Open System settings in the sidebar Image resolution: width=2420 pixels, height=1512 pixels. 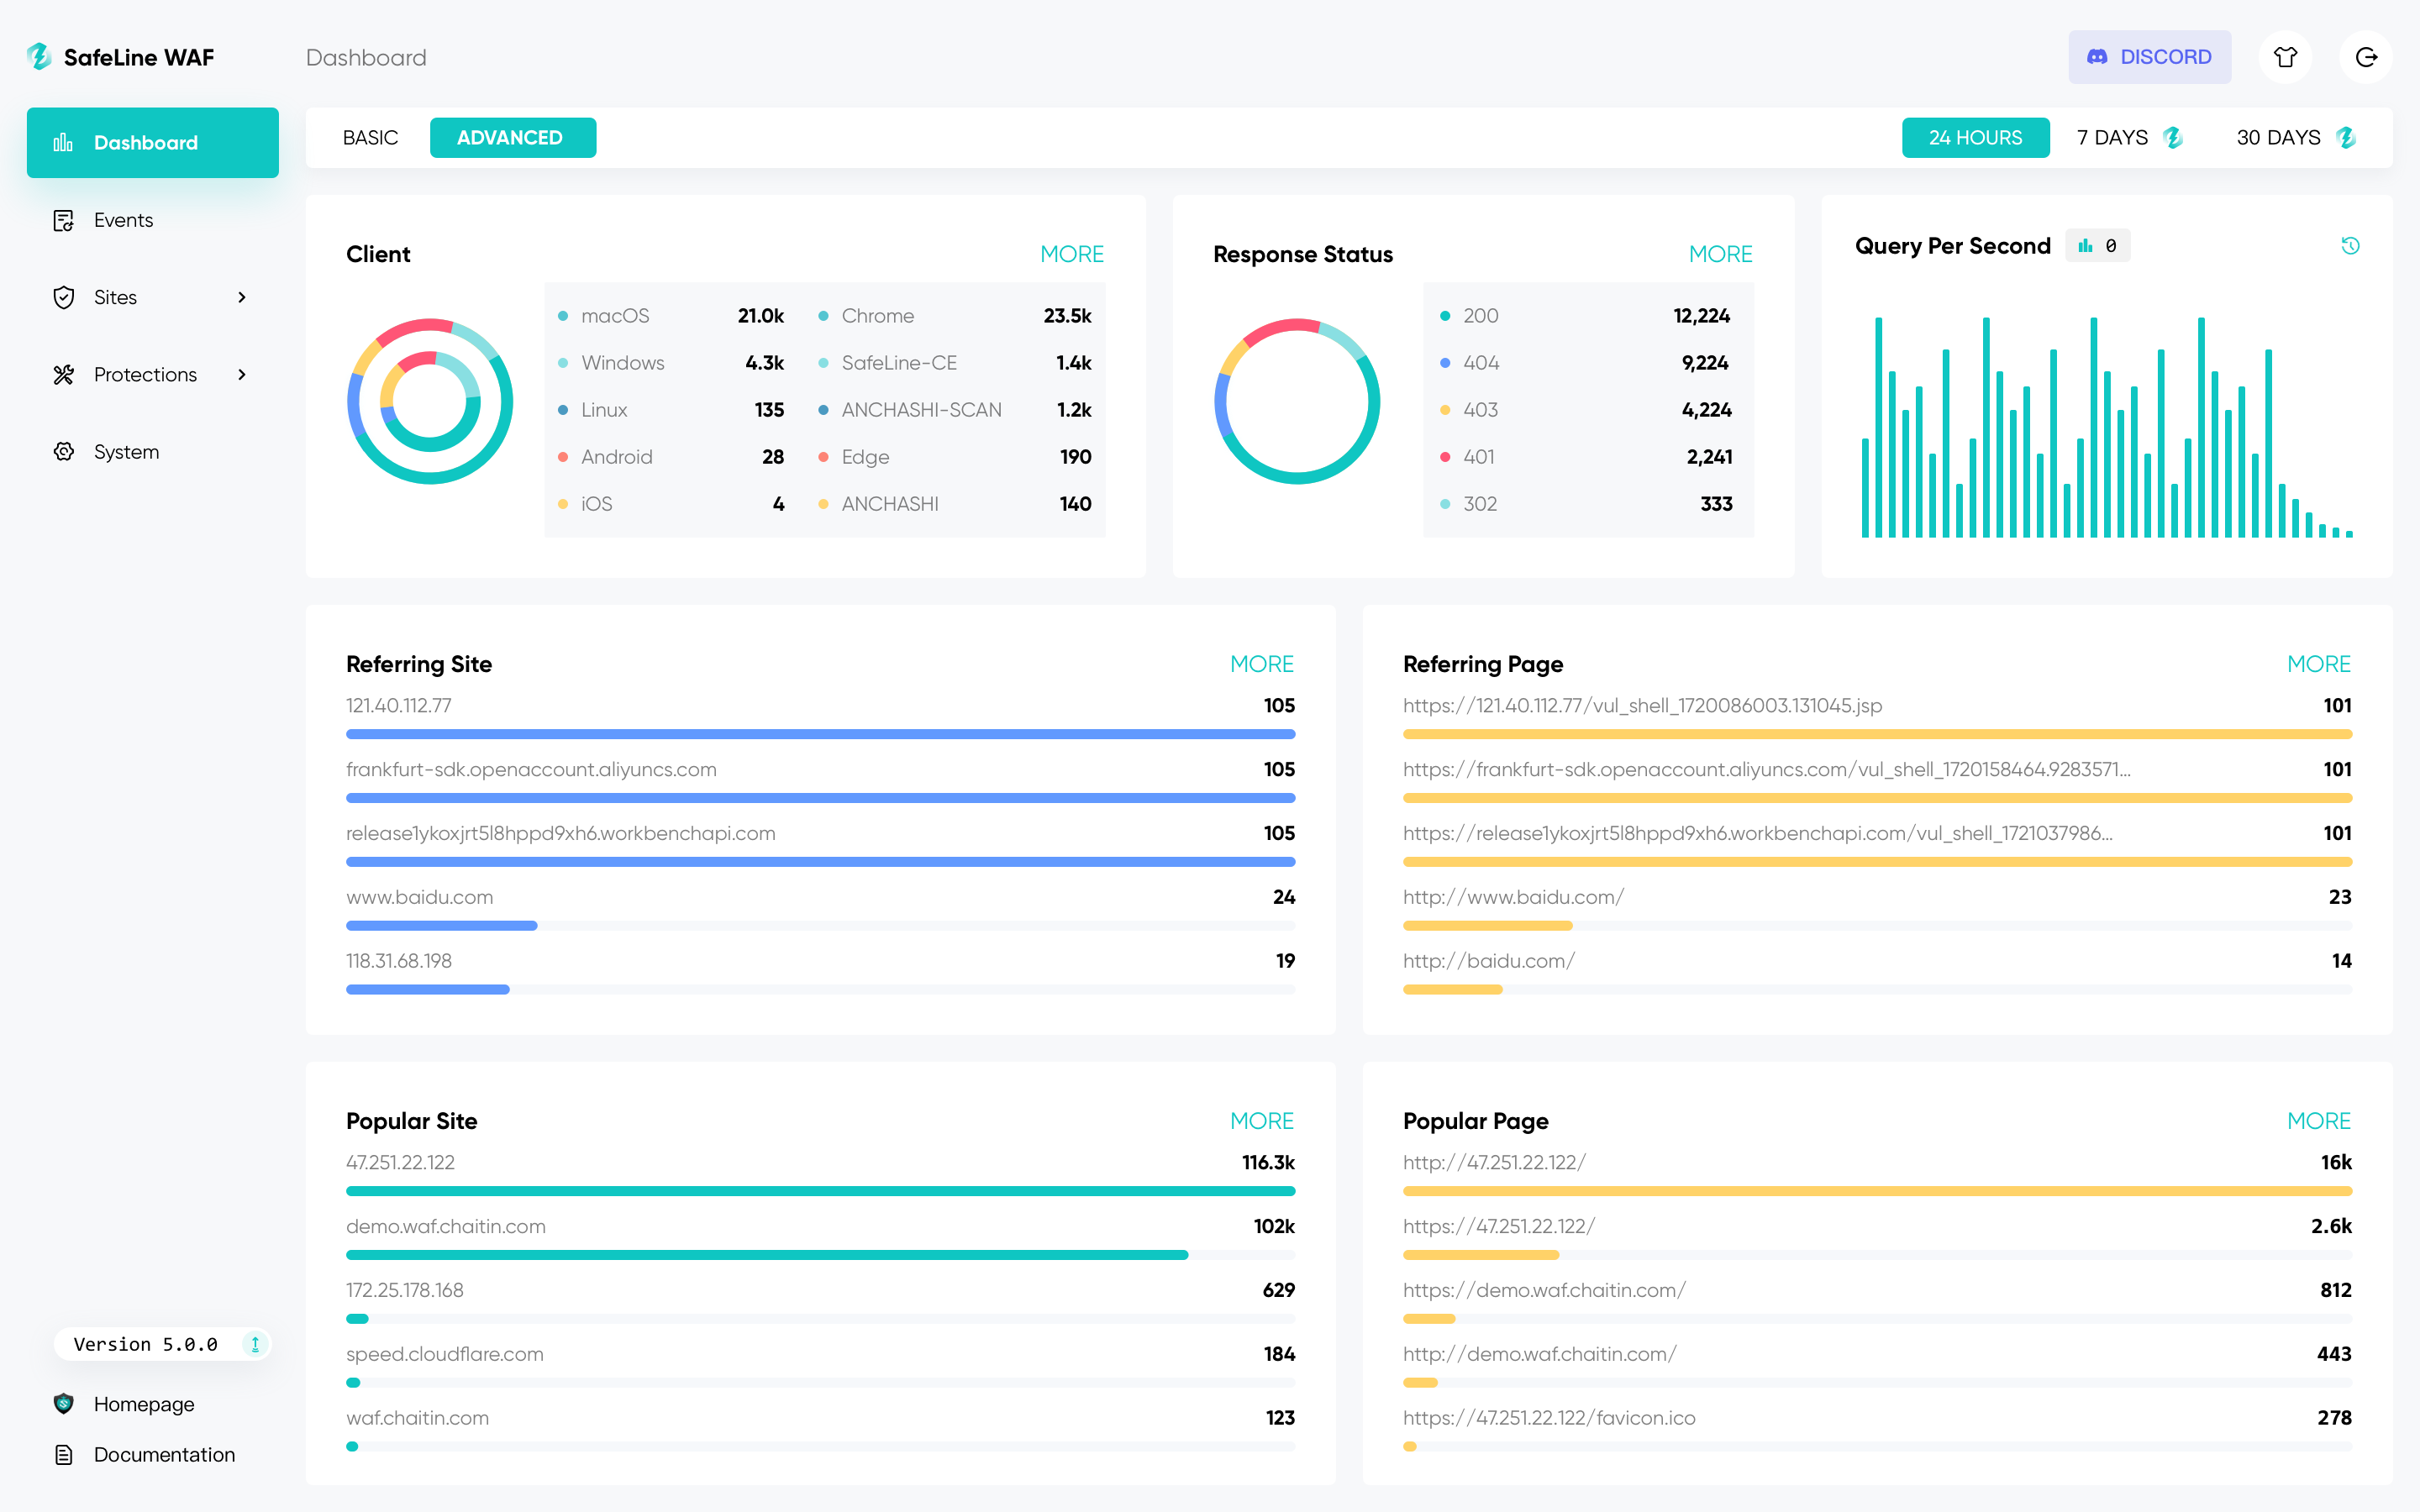(x=126, y=452)
